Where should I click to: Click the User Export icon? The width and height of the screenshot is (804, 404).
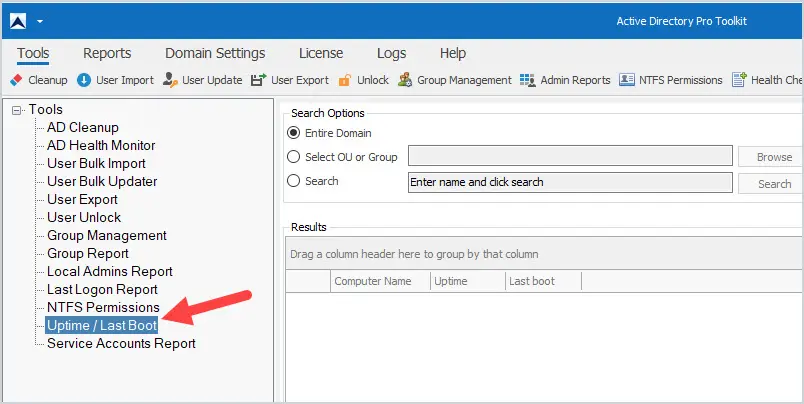(258, 80)
